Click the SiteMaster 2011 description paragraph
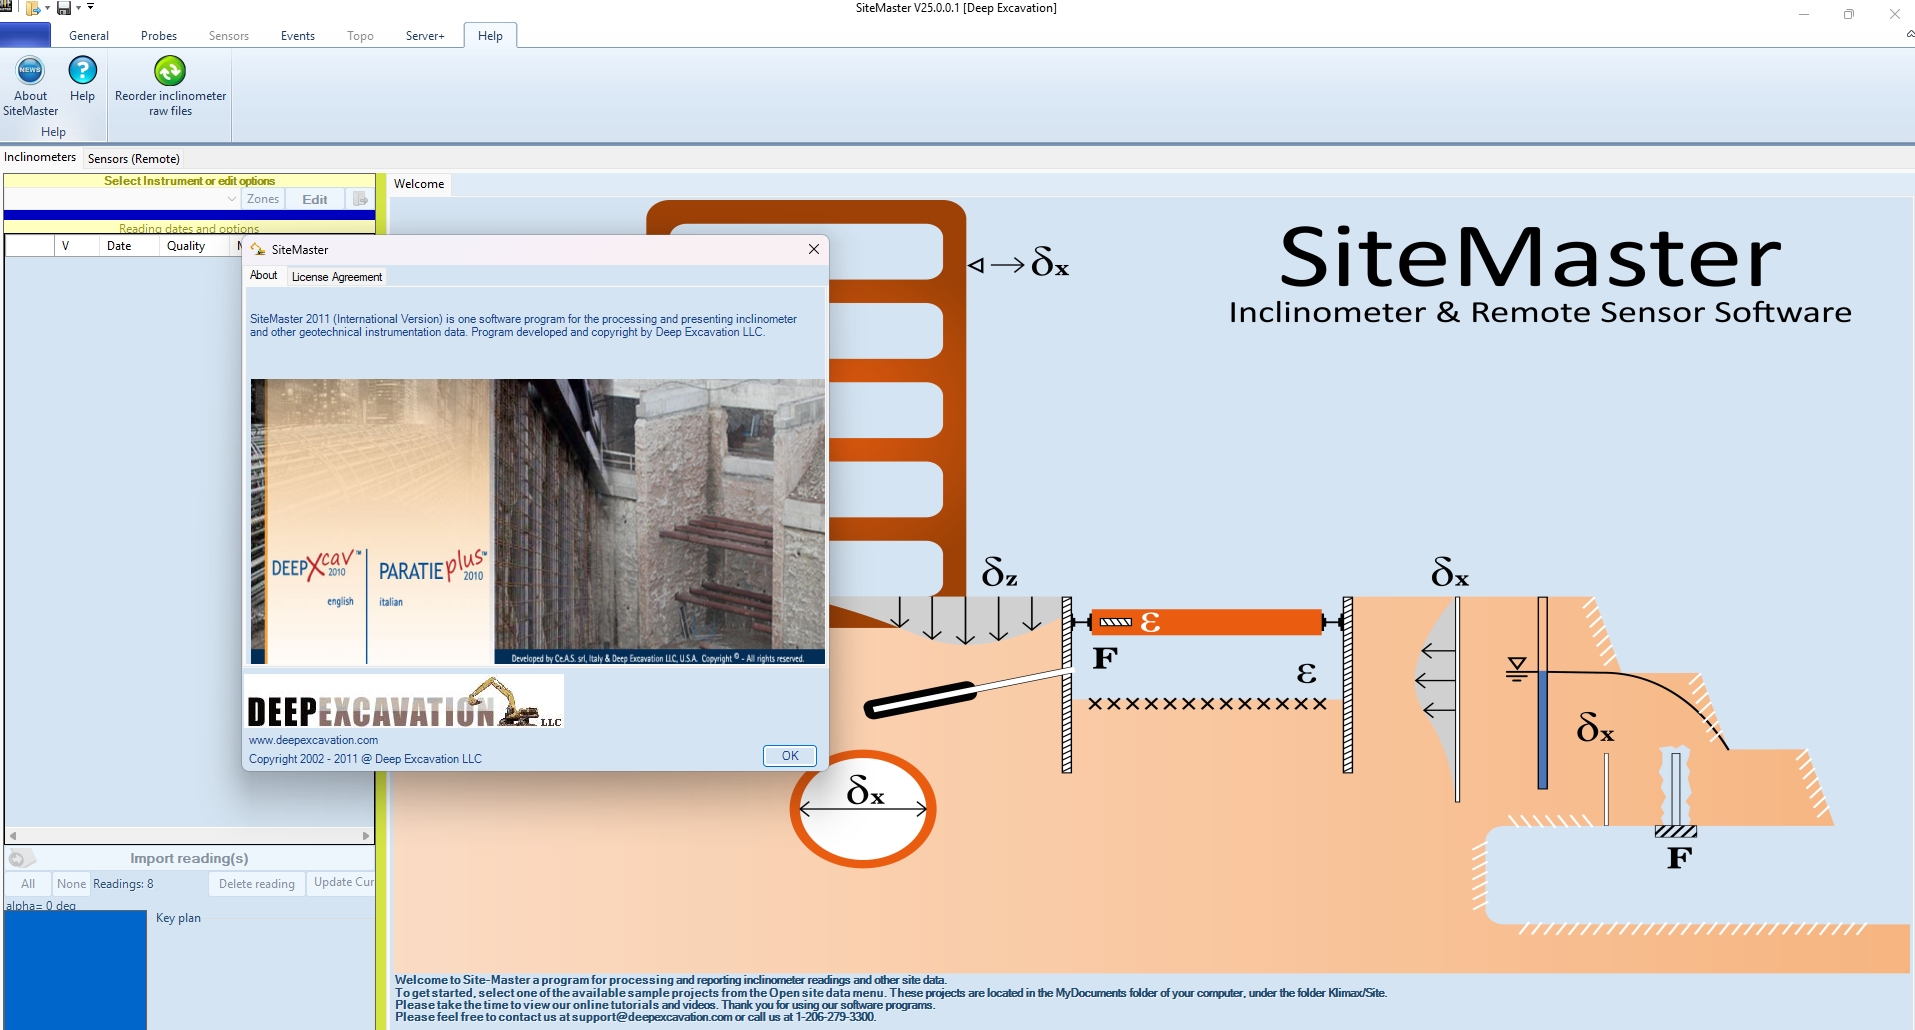The width and height of the screenshot is (1915, 1030). (x=523, y=326)
